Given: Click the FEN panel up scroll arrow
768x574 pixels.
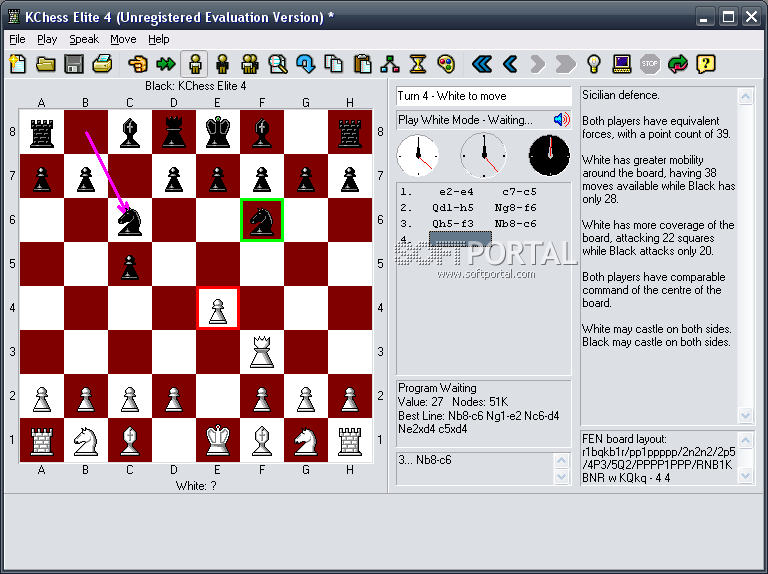Looking at the screenshot, I should tap(745, 441).
